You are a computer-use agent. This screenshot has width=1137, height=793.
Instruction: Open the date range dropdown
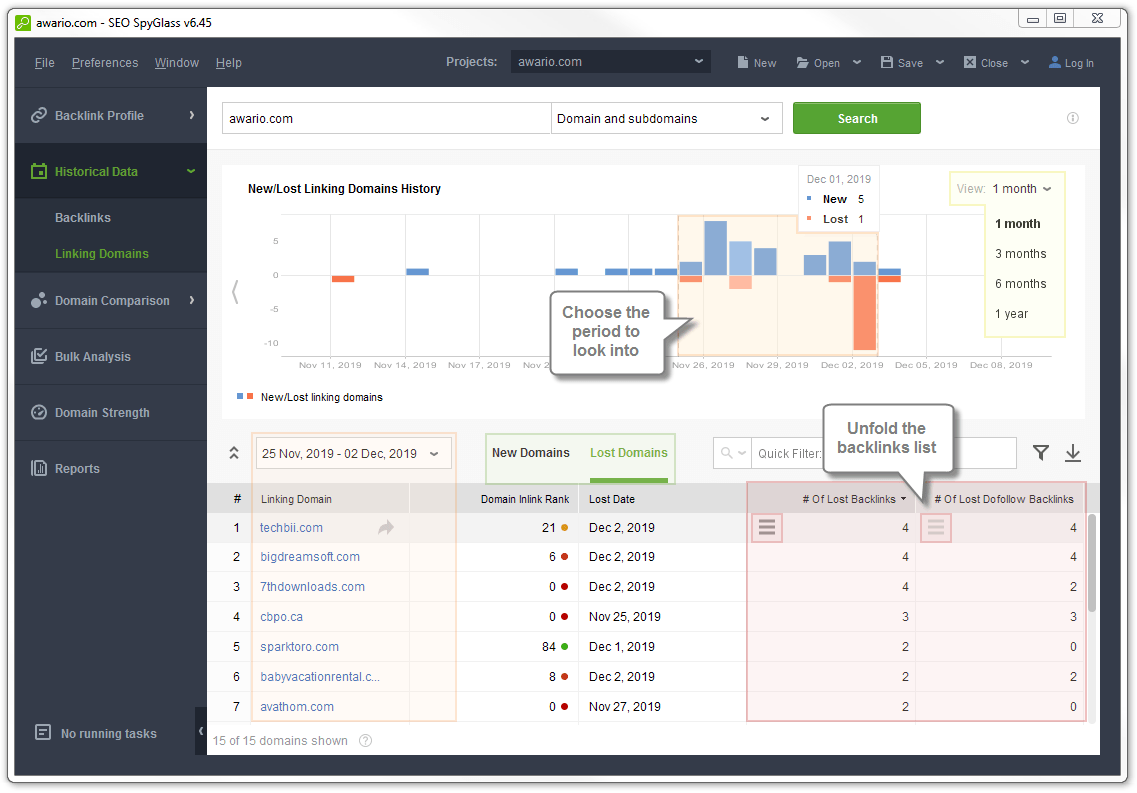(354, 453)
